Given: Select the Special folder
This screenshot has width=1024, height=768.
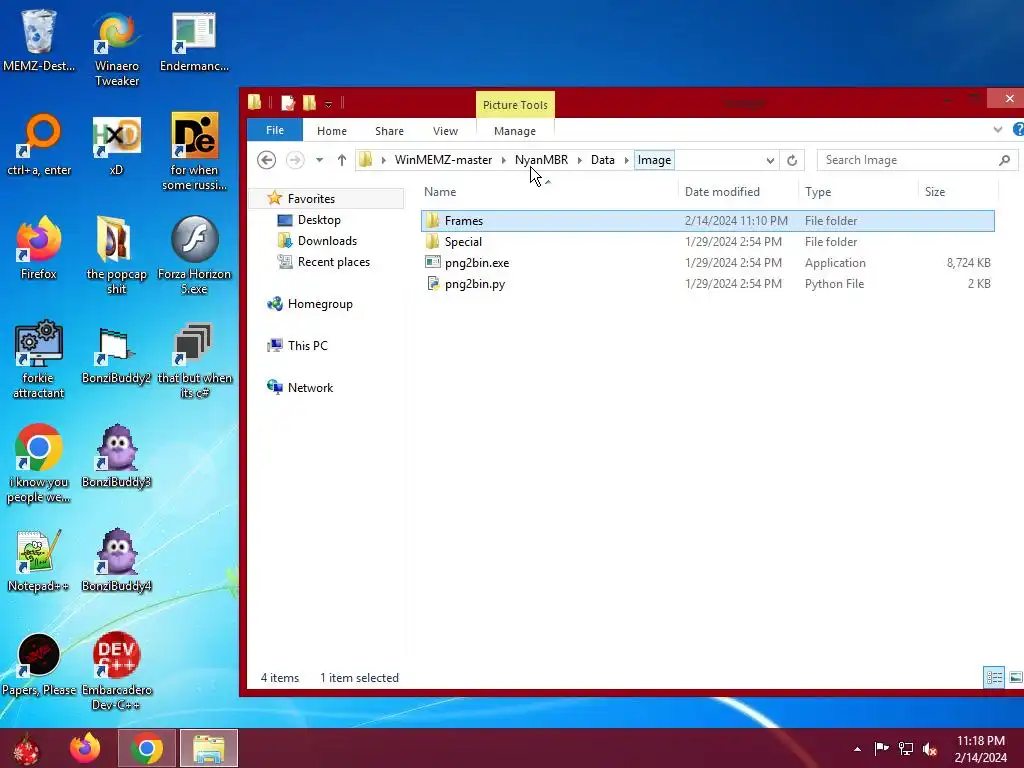Looking at the screenshot, I should [463, 242].
